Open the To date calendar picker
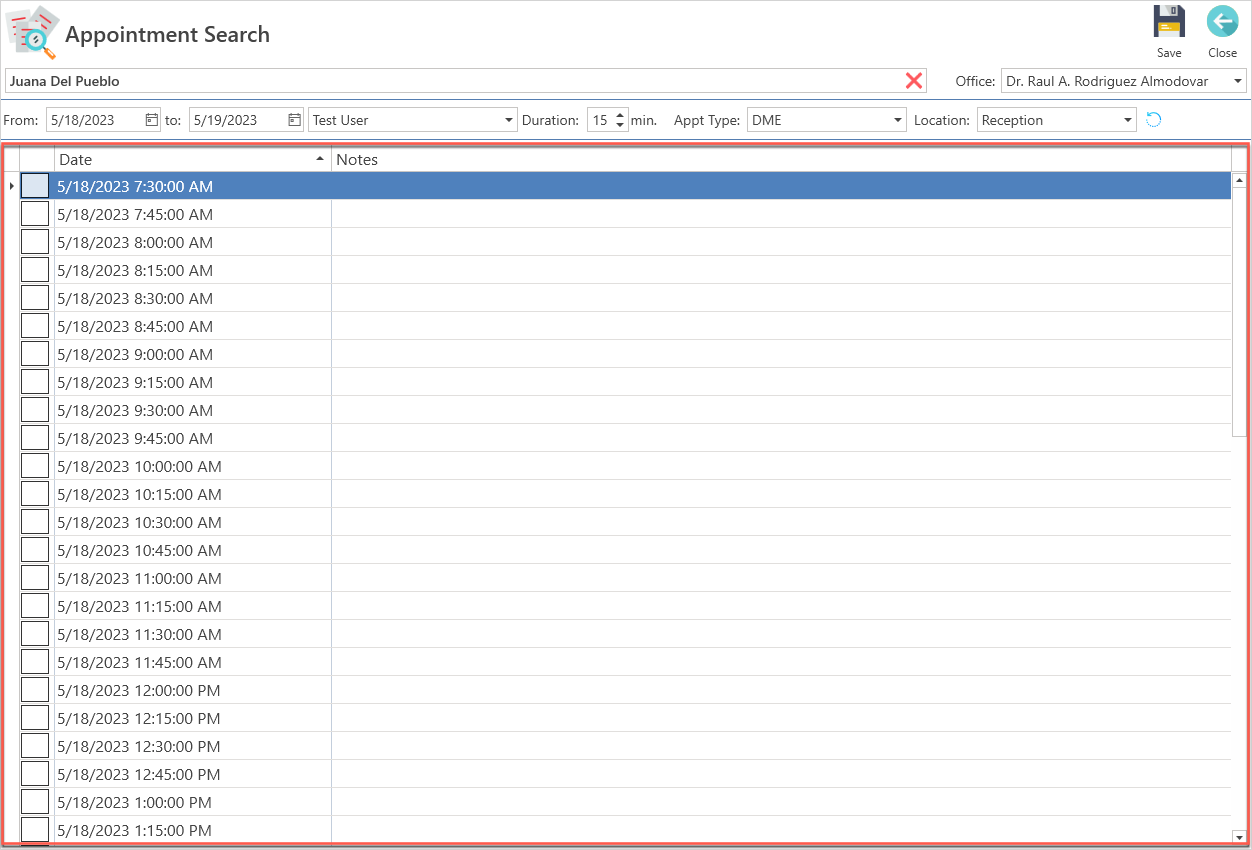This screenshot has width=1252, height=850. 295,120
